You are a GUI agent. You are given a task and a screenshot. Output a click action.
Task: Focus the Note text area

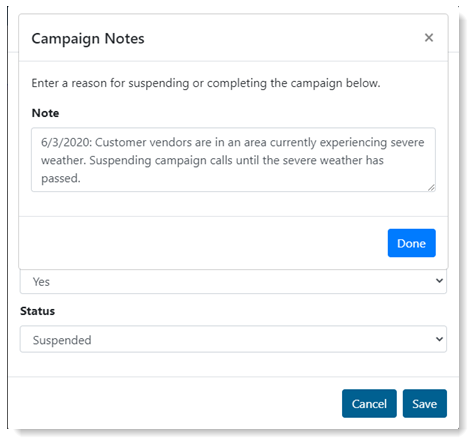tap(233, 160)
